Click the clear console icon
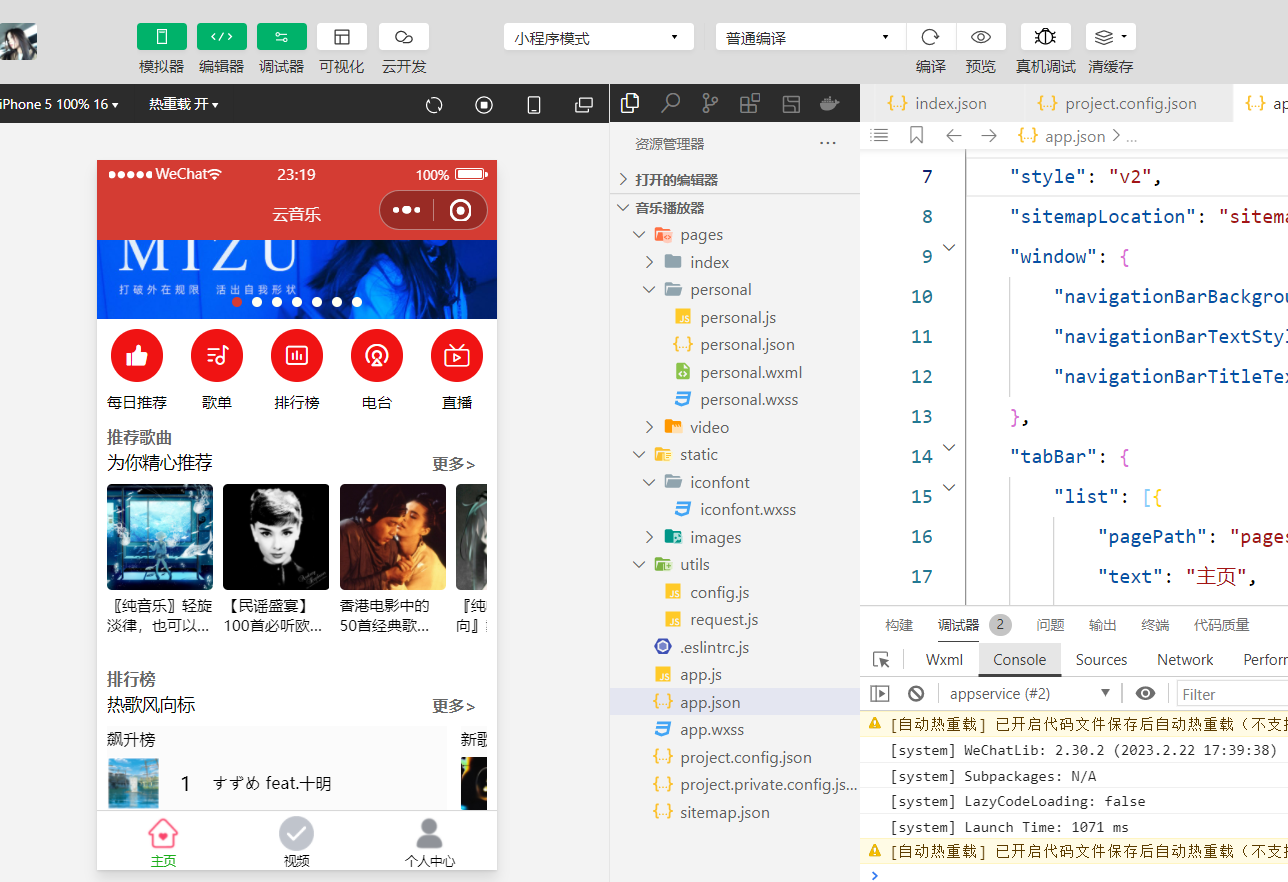The width and height of the screenshot is (1288, 882). click(916, 693)
